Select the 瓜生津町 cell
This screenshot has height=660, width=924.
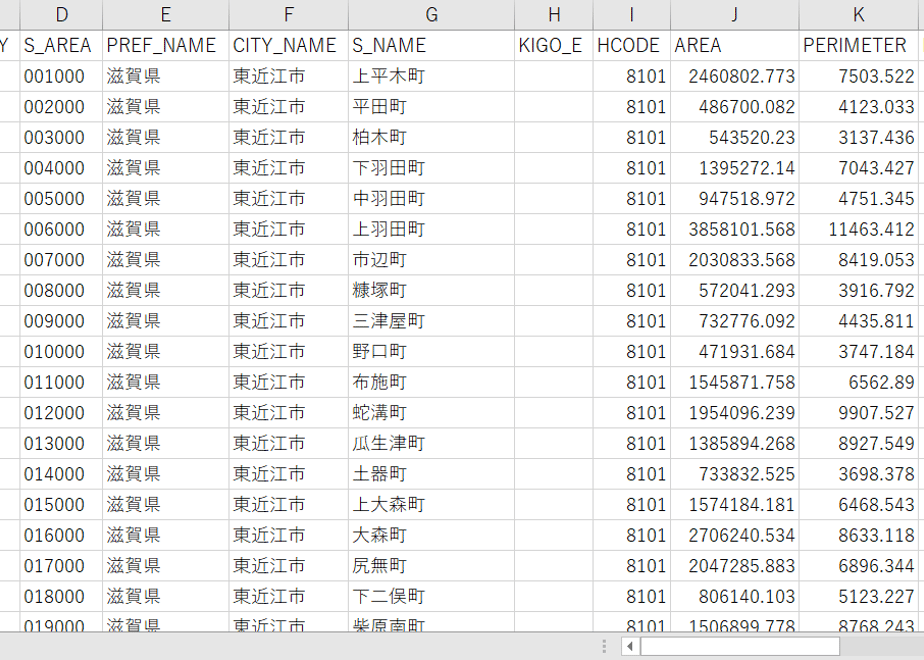(x=431, y=443)
